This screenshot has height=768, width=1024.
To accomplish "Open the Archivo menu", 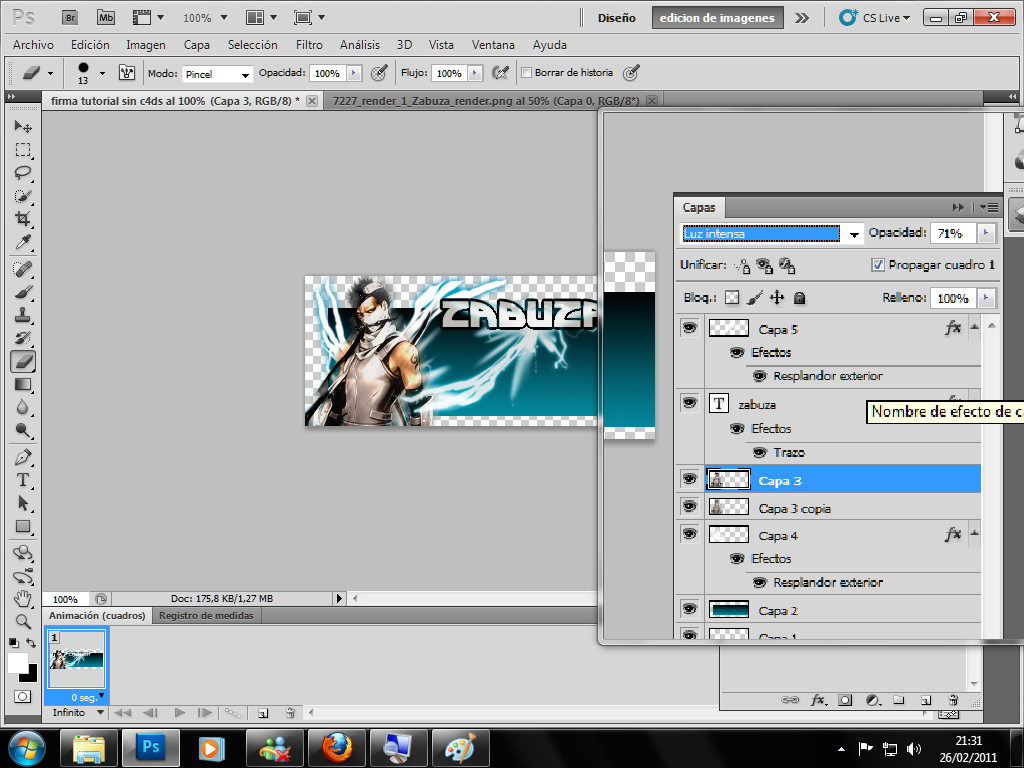I will (33, 45).
